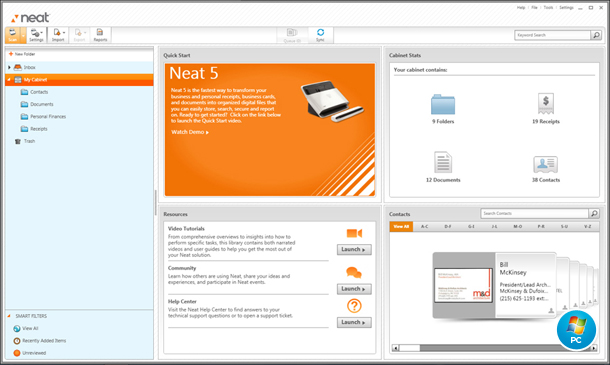The width and height of the screenshot is (610, 365).
Task: Click the 12 Documents cabinet icon
Action: click(x=443, y=162)
